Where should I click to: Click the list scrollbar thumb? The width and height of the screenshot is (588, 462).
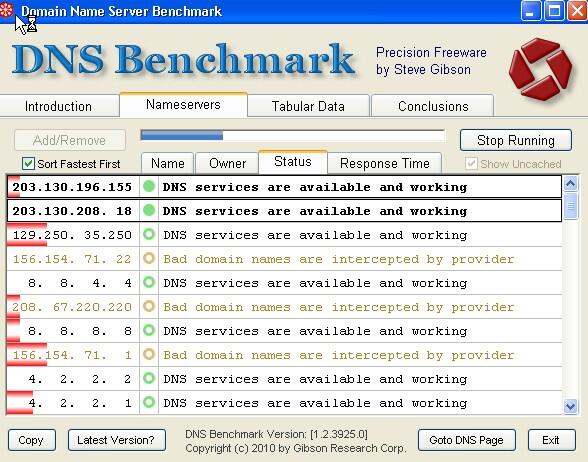pos(570,206)
